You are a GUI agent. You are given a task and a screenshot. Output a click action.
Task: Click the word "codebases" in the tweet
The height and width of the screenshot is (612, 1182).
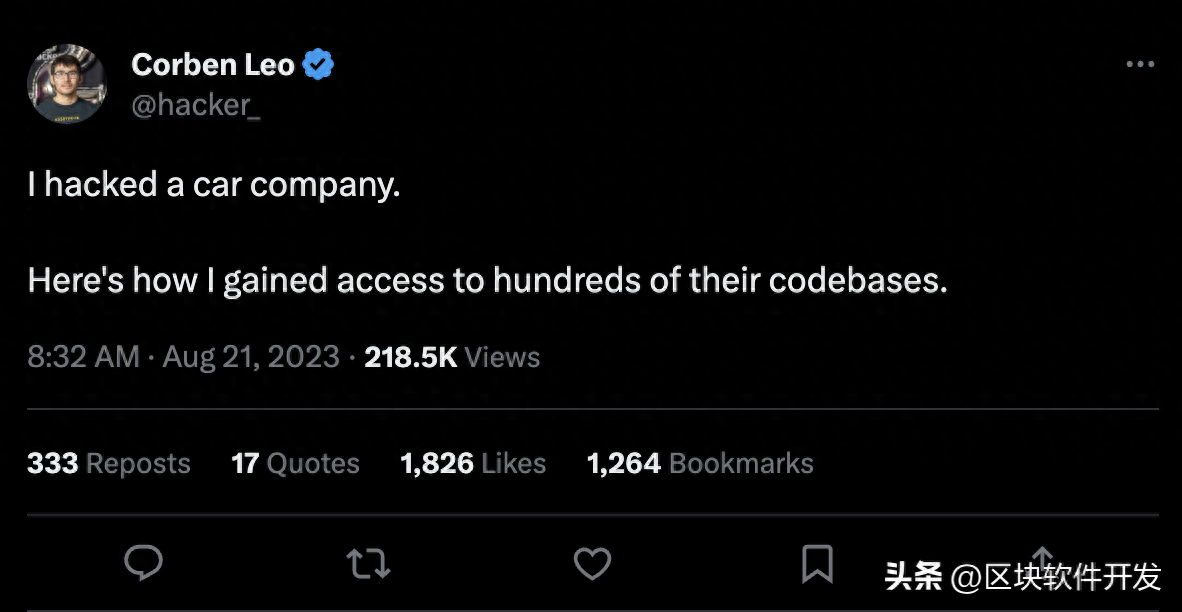856,281
